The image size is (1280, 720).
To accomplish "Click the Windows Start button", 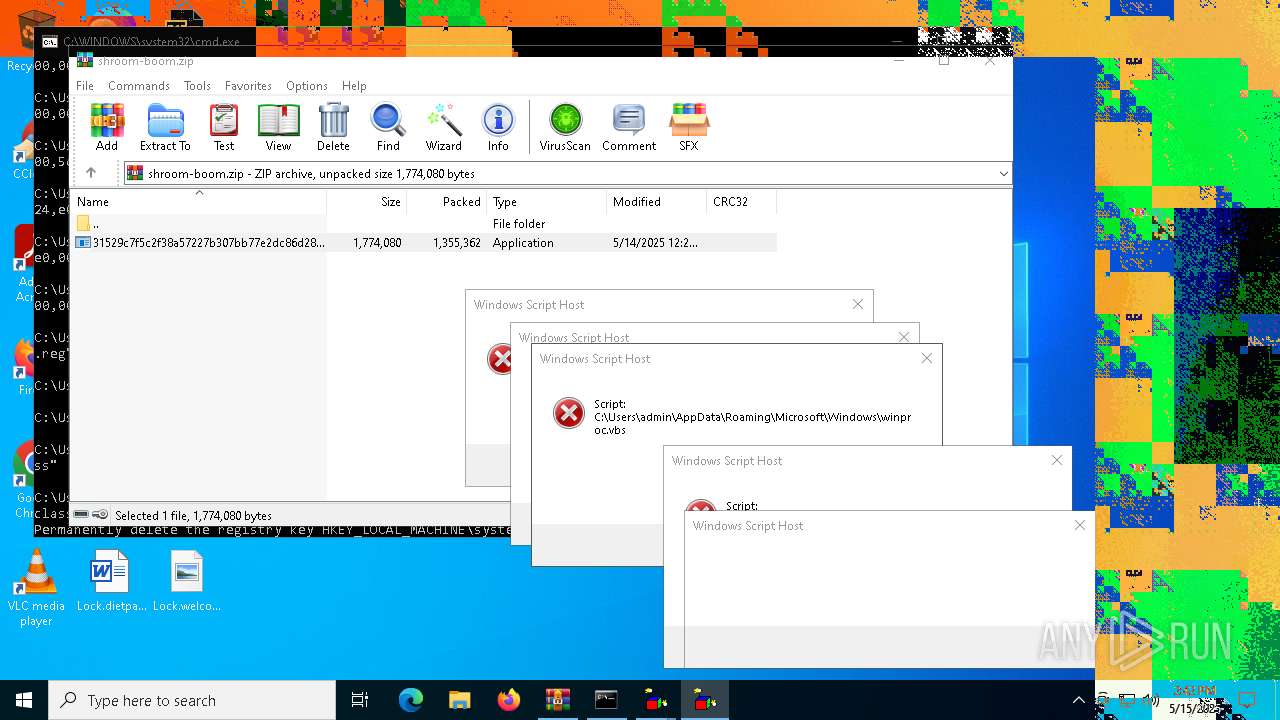I will click(24, 700).
